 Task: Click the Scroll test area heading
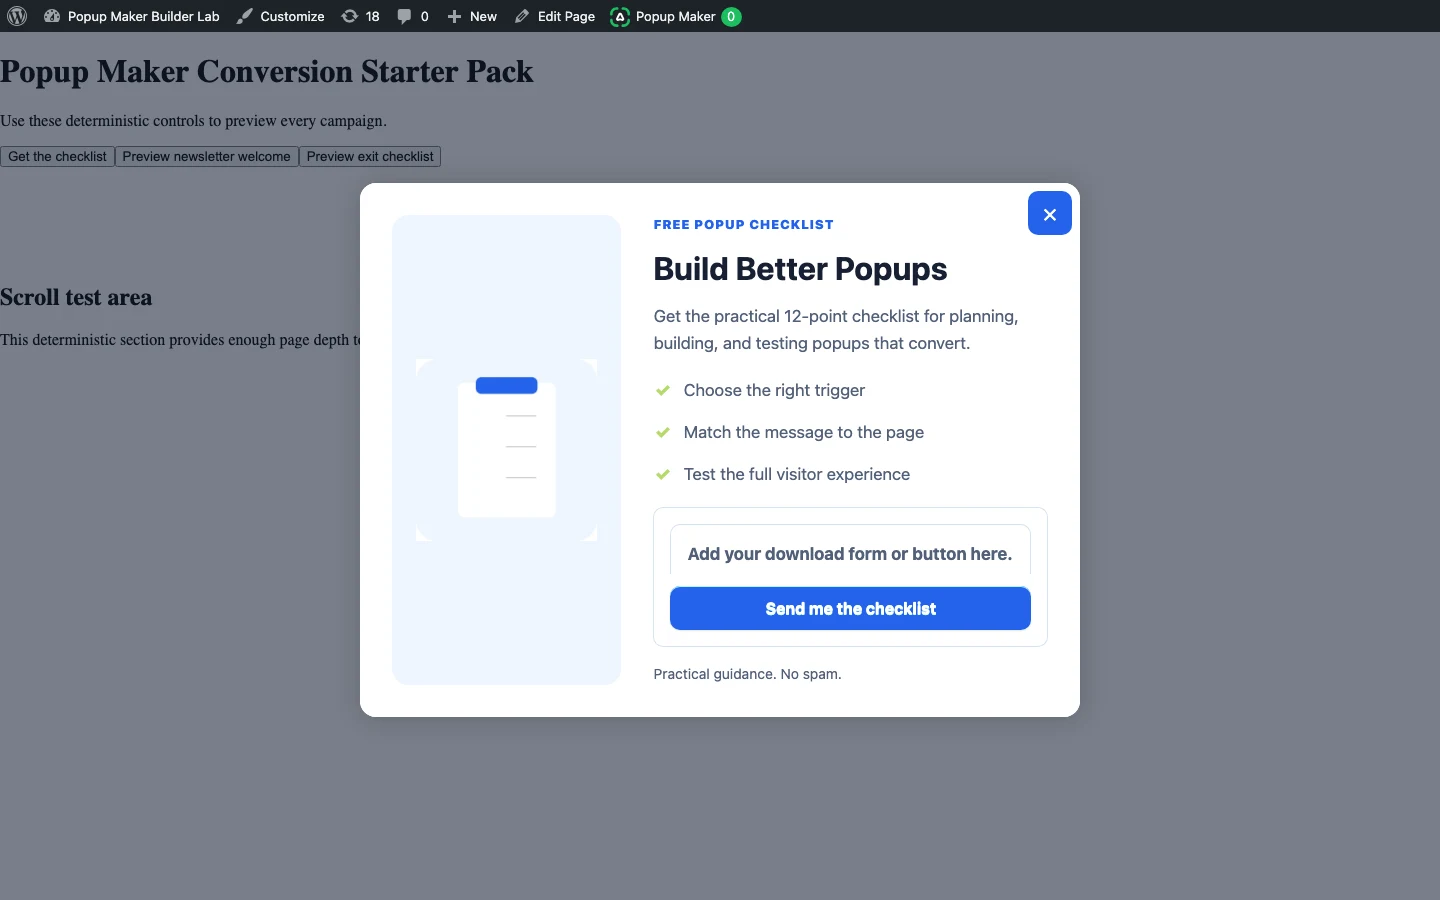click(76, 297)
